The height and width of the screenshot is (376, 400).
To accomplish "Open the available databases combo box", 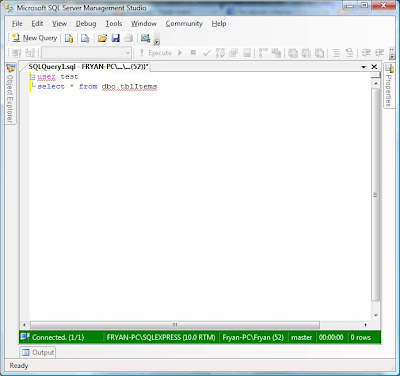I will pos(86,53).
